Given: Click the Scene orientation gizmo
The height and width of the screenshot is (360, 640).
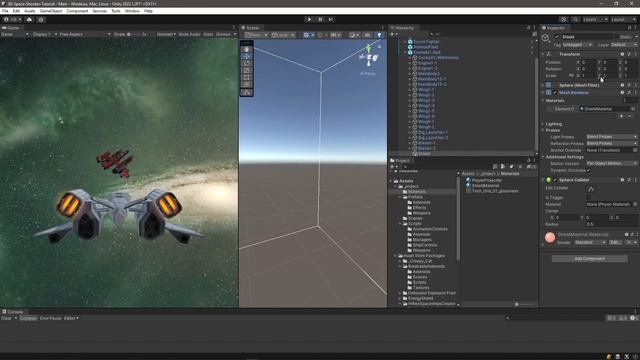Looking at the screenshot, I should [369, 58].
